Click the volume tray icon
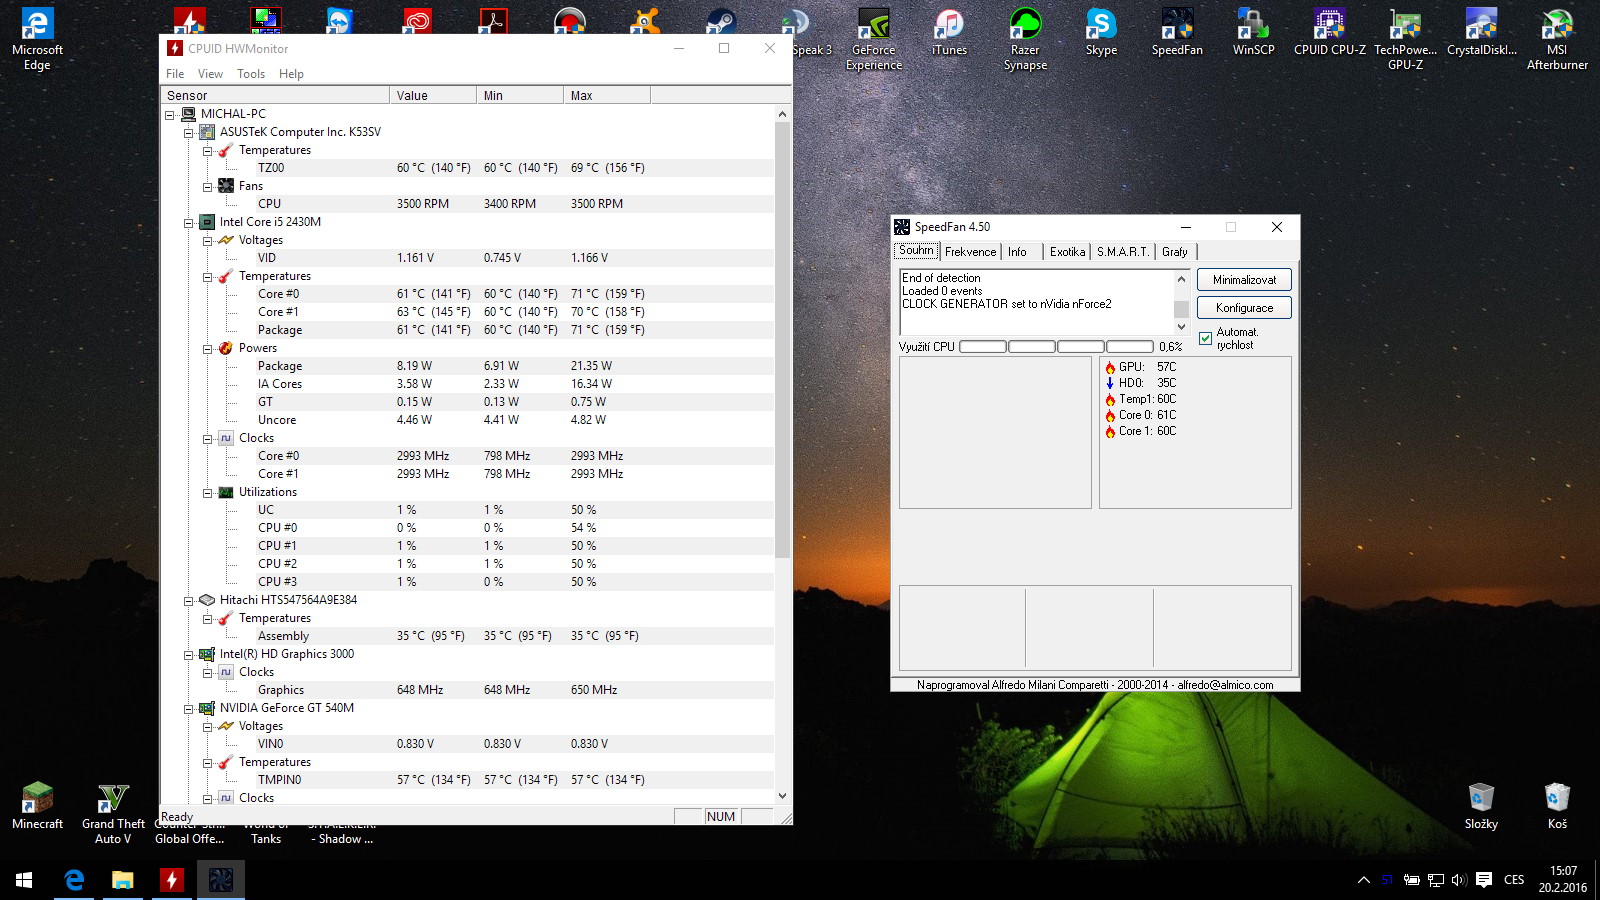 point(1459,880)
